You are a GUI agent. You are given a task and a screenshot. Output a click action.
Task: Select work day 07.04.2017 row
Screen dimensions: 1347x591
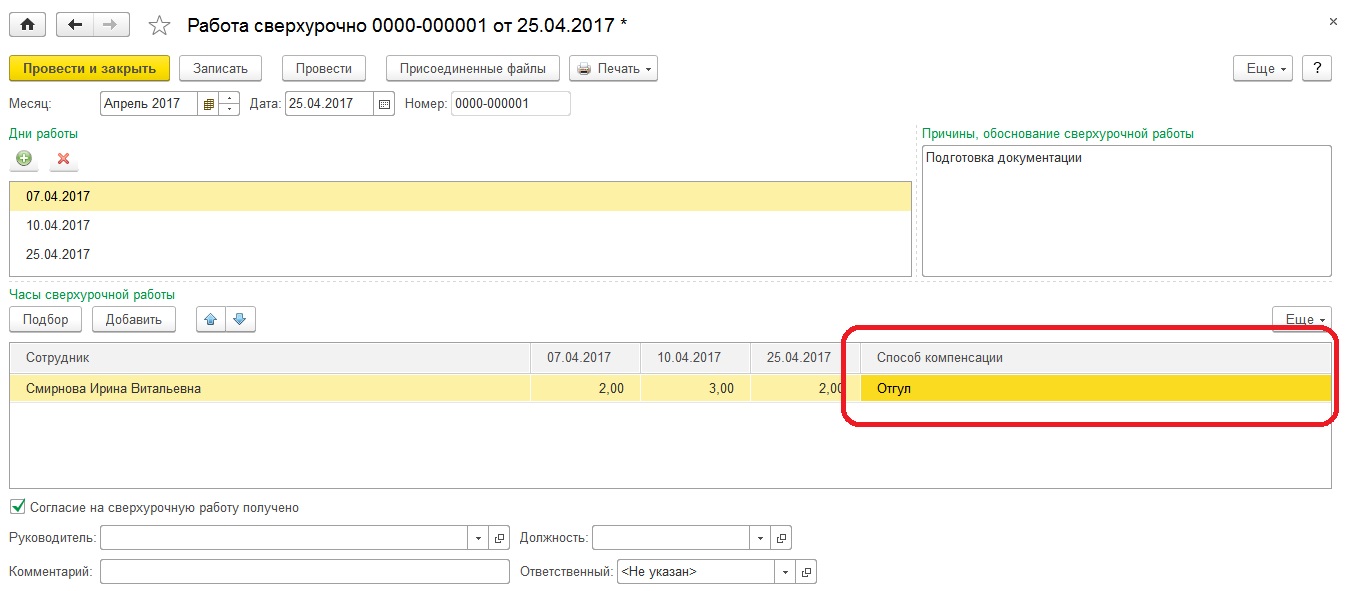[x=460, y=197]
